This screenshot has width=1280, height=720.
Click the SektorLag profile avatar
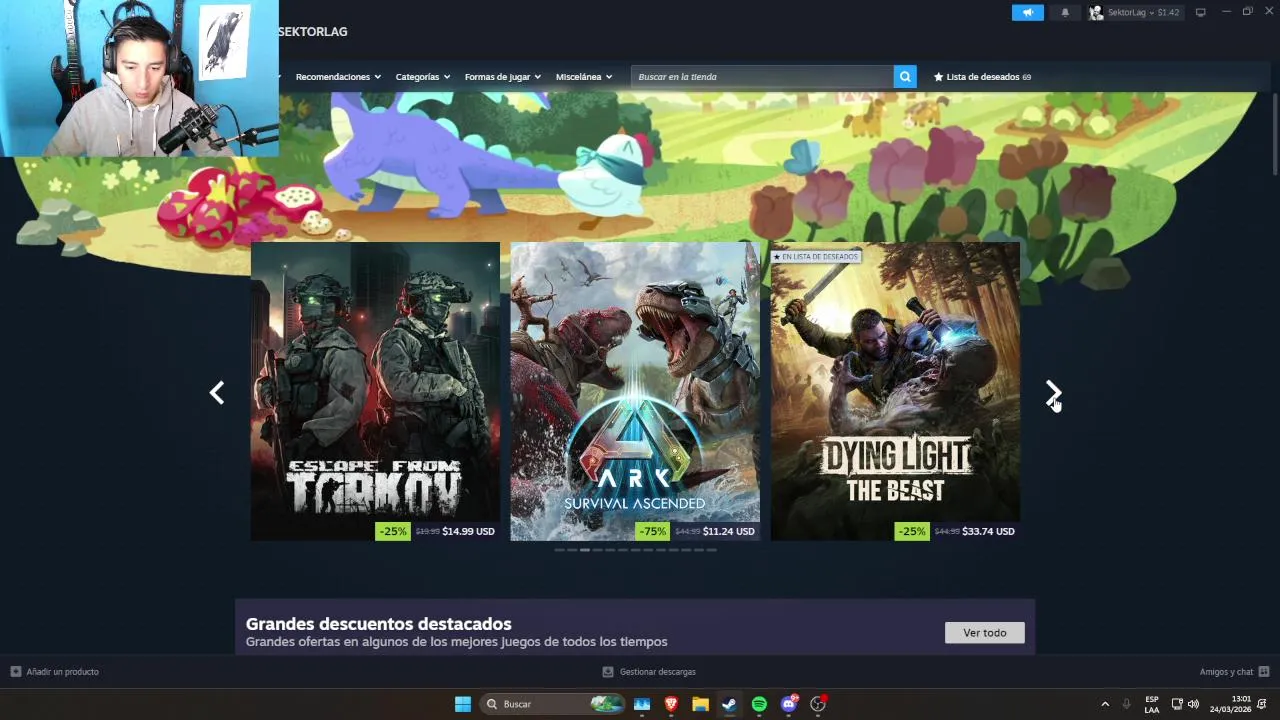[1096, 12]
